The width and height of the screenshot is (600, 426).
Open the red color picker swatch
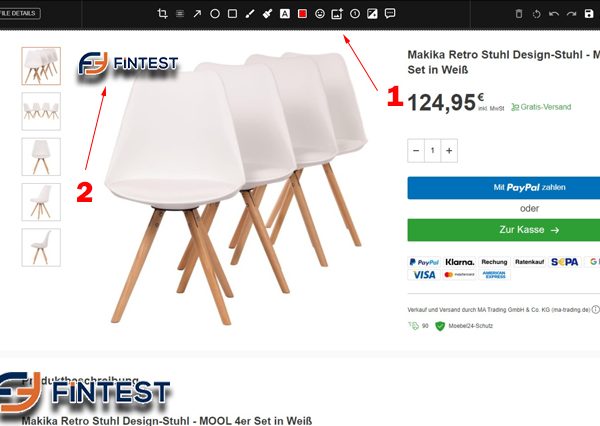coord(302,14)
